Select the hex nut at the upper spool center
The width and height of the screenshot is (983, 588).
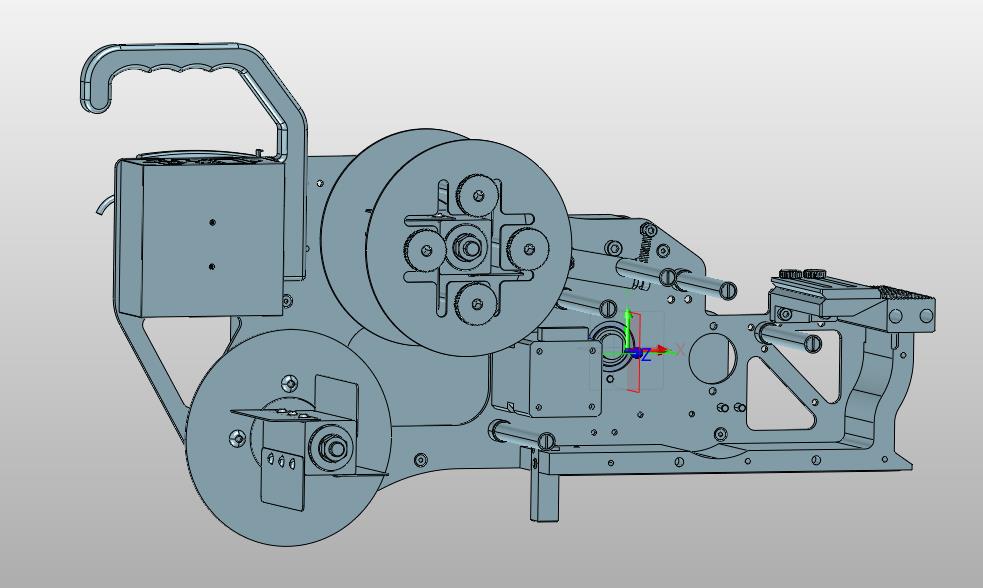coord(468,246)
